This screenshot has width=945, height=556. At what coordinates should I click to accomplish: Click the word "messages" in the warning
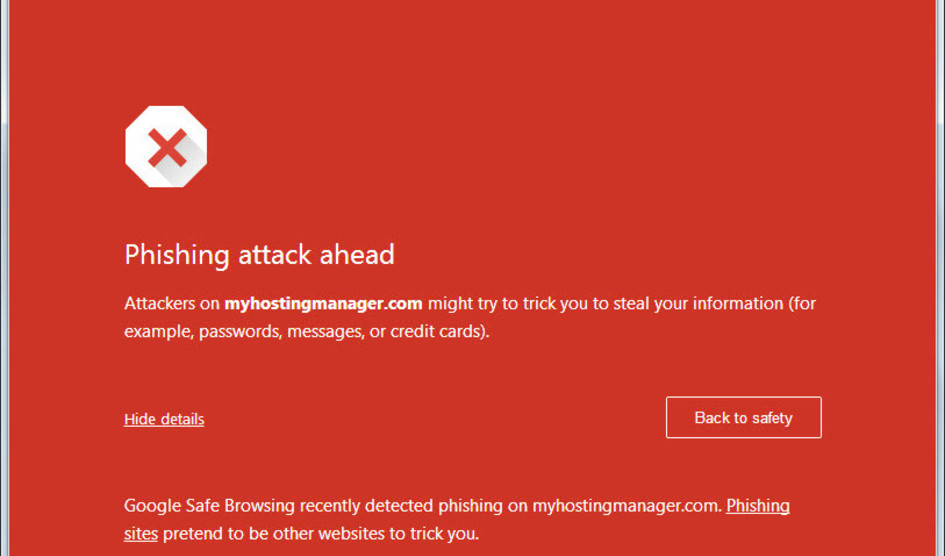[x=326, y=332]
